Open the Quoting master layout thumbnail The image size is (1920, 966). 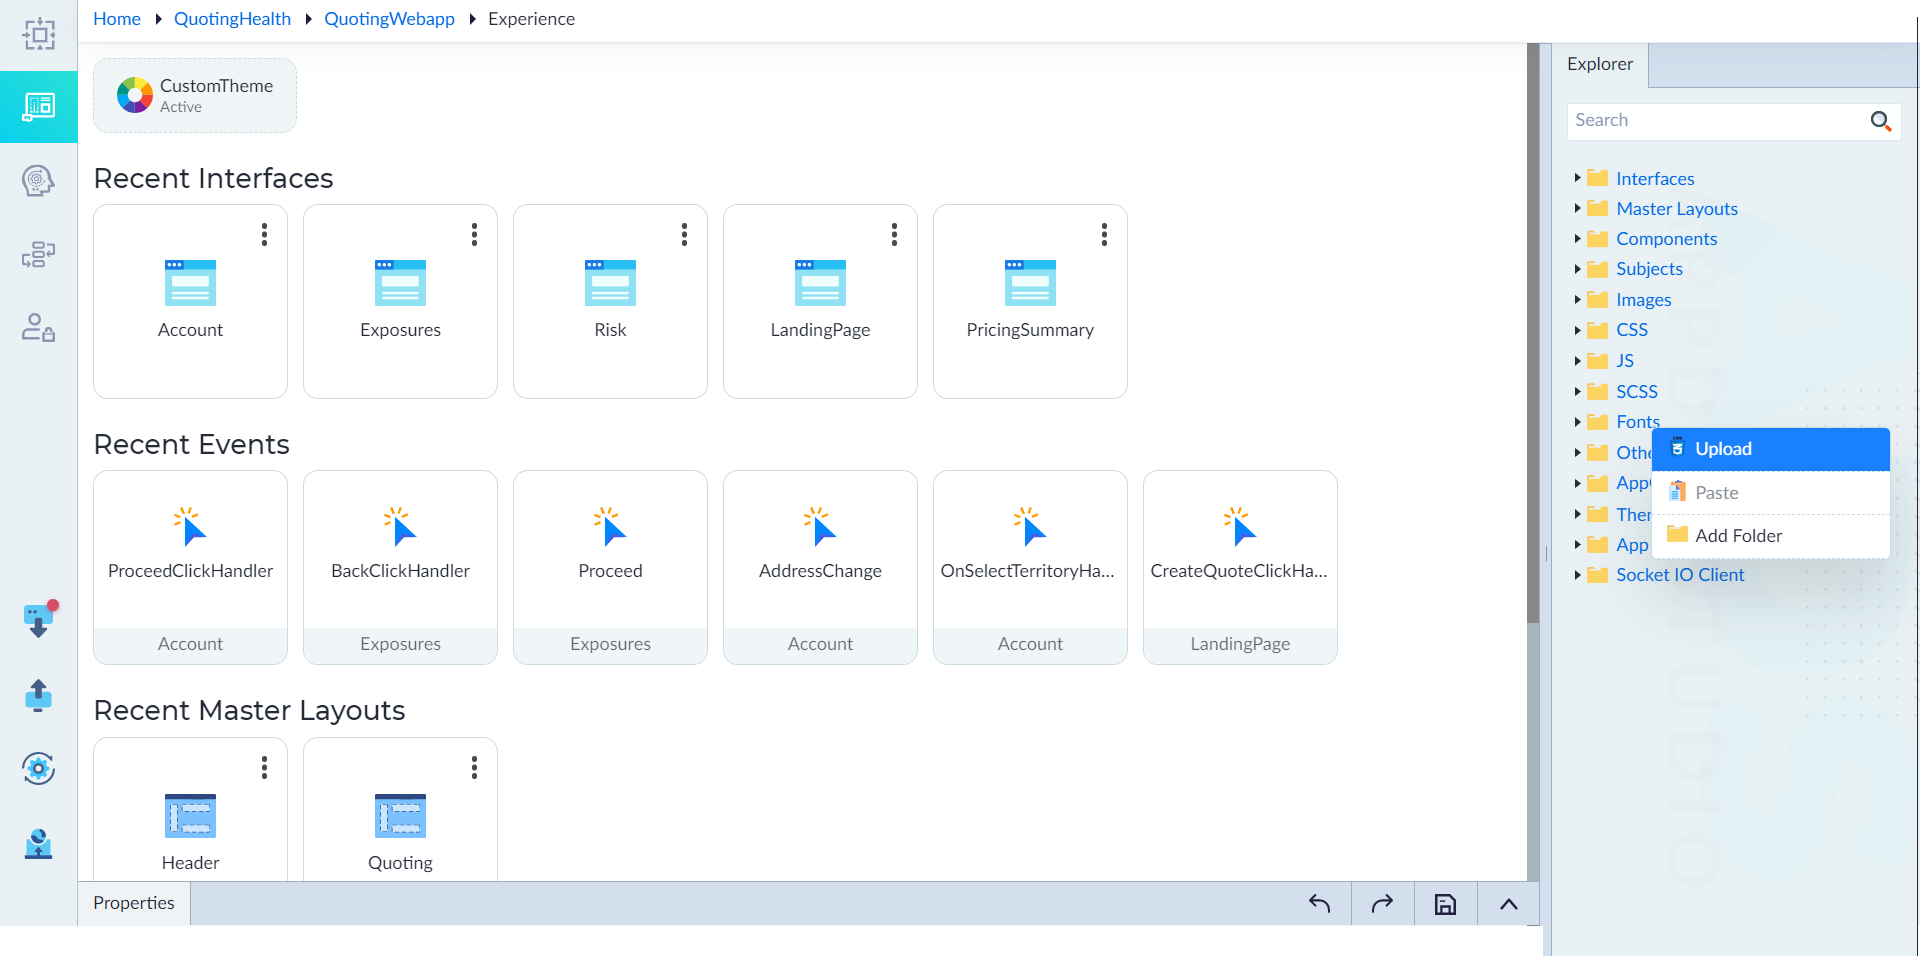coord(400,816)
